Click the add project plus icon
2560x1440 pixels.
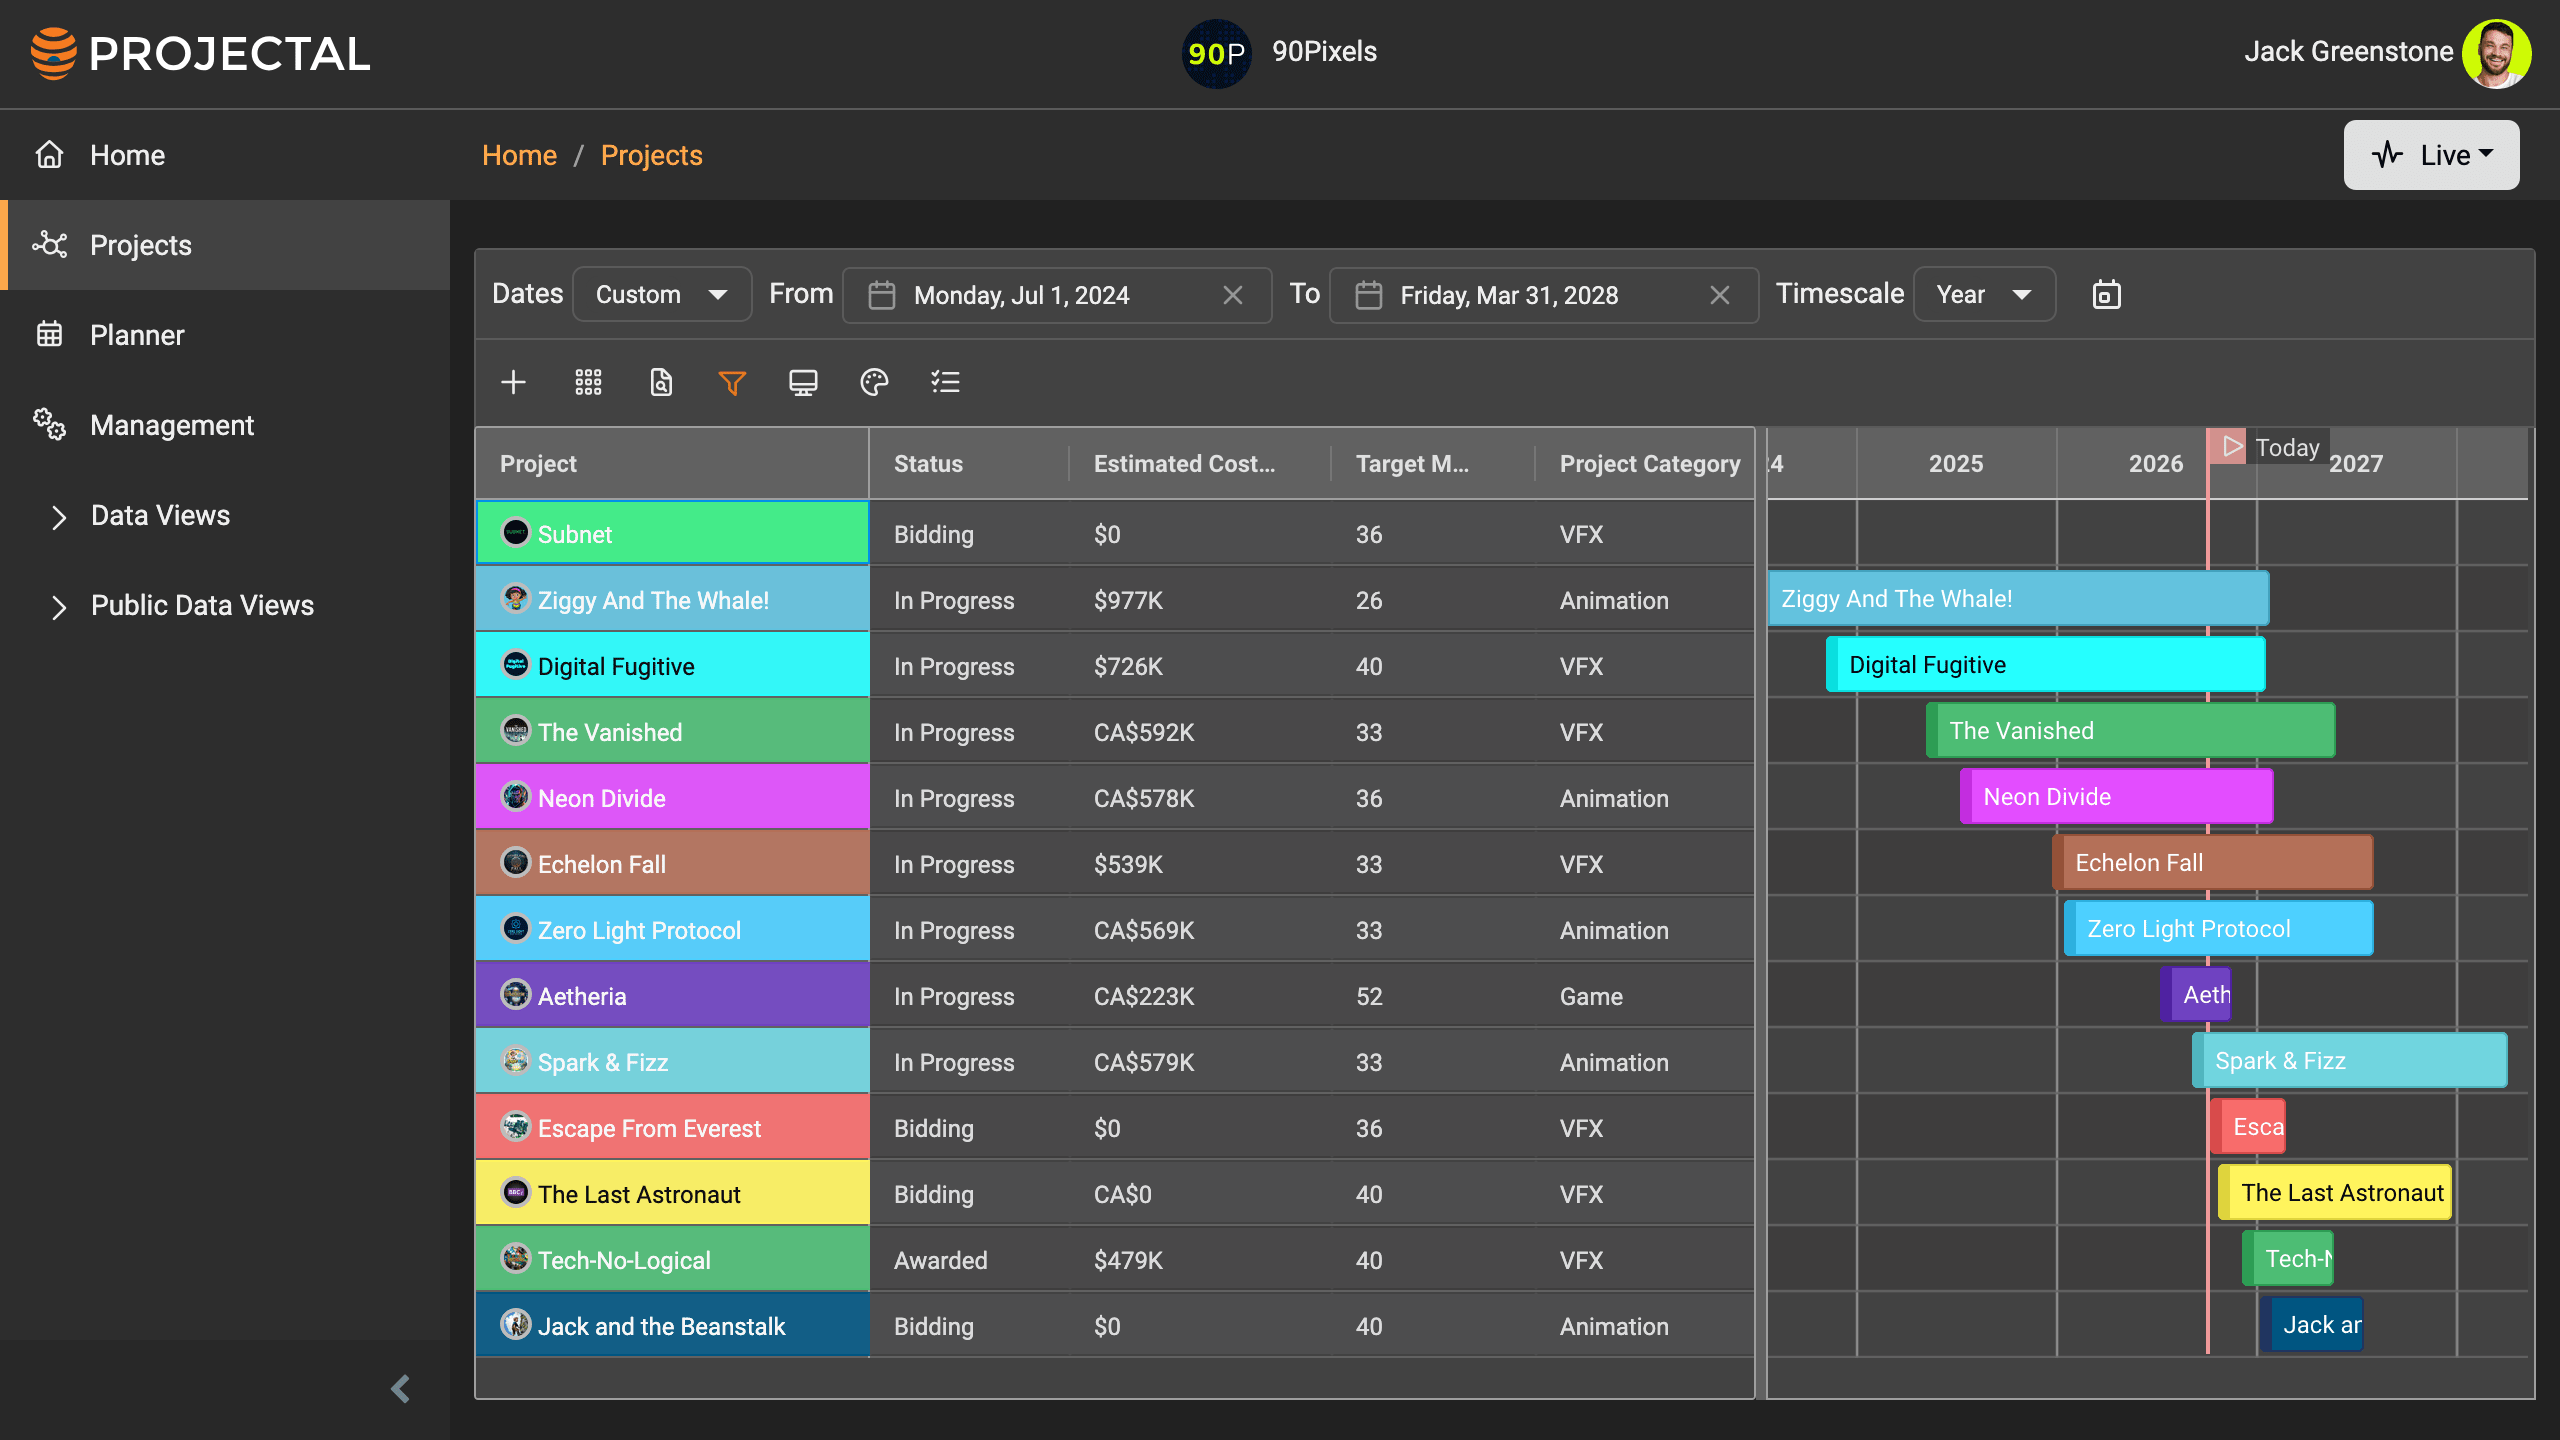513,382
